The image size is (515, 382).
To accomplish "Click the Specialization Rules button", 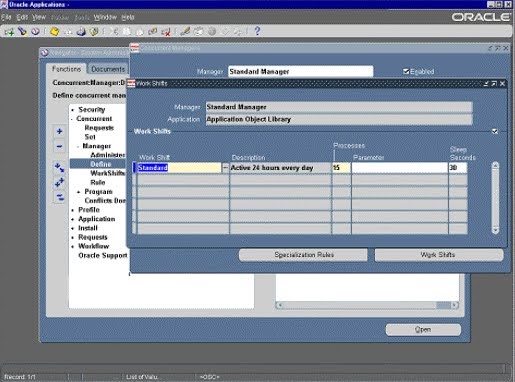I will pos(304,255).
